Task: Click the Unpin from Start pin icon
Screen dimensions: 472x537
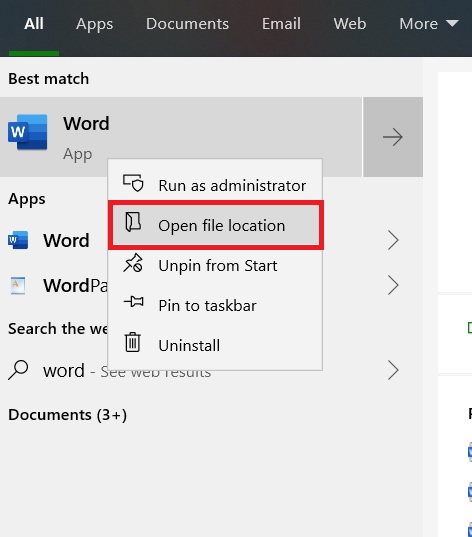Action: 133,263
